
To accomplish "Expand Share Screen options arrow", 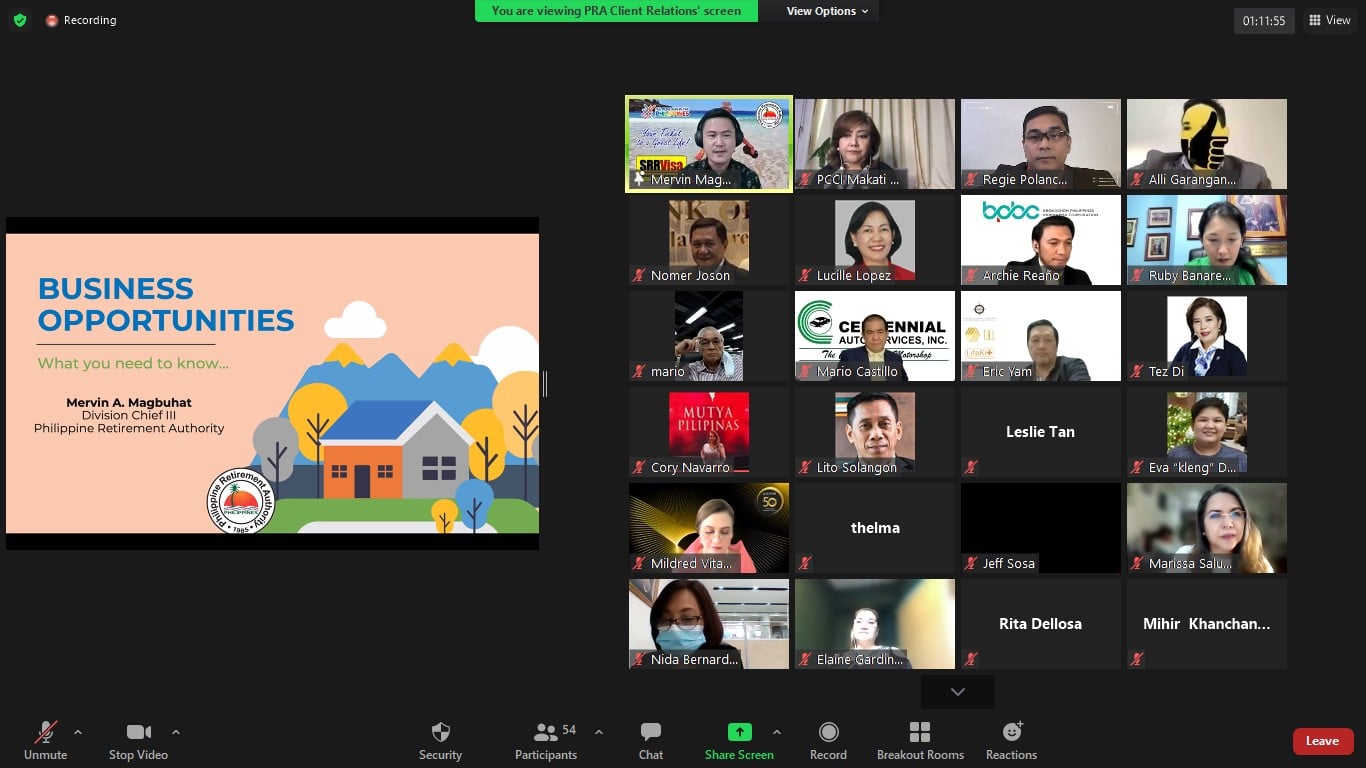I will click(x=777, y=732).
